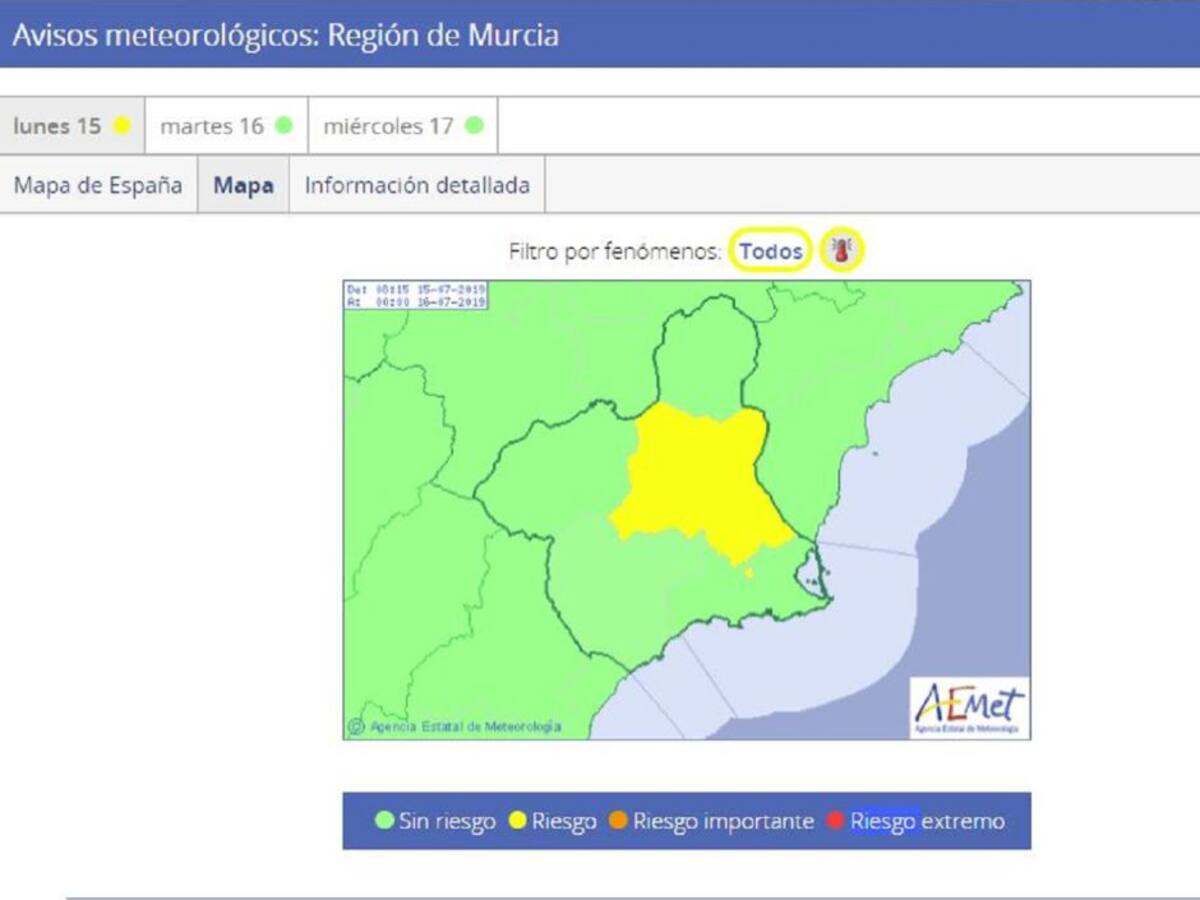Click the green Sin riesgo legend circle
Image resolution: width=1200 pixels, height=900 pixels.
384,822
